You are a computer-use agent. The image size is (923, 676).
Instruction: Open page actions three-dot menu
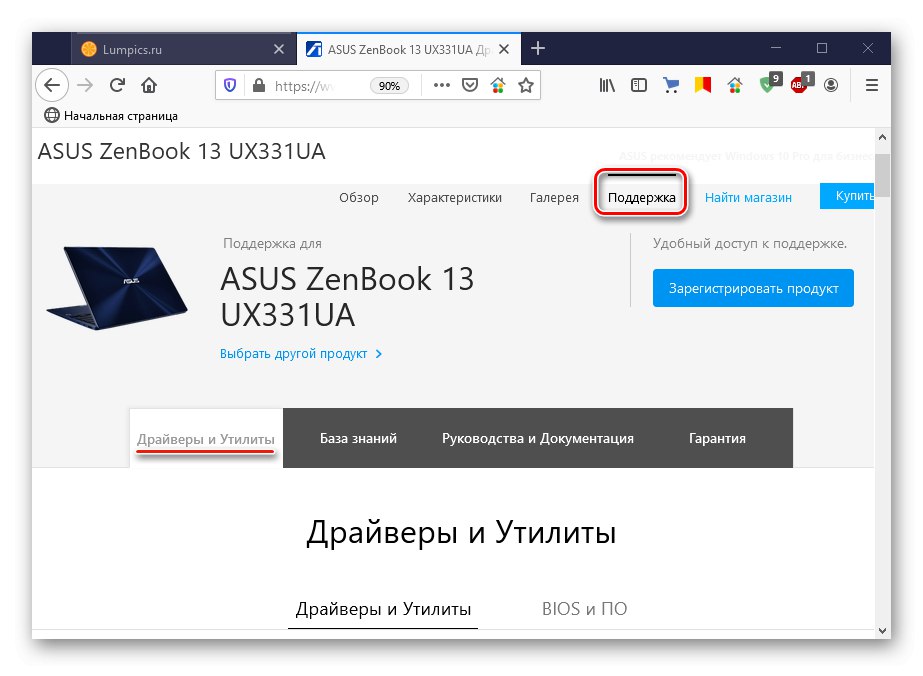point(441,85)
